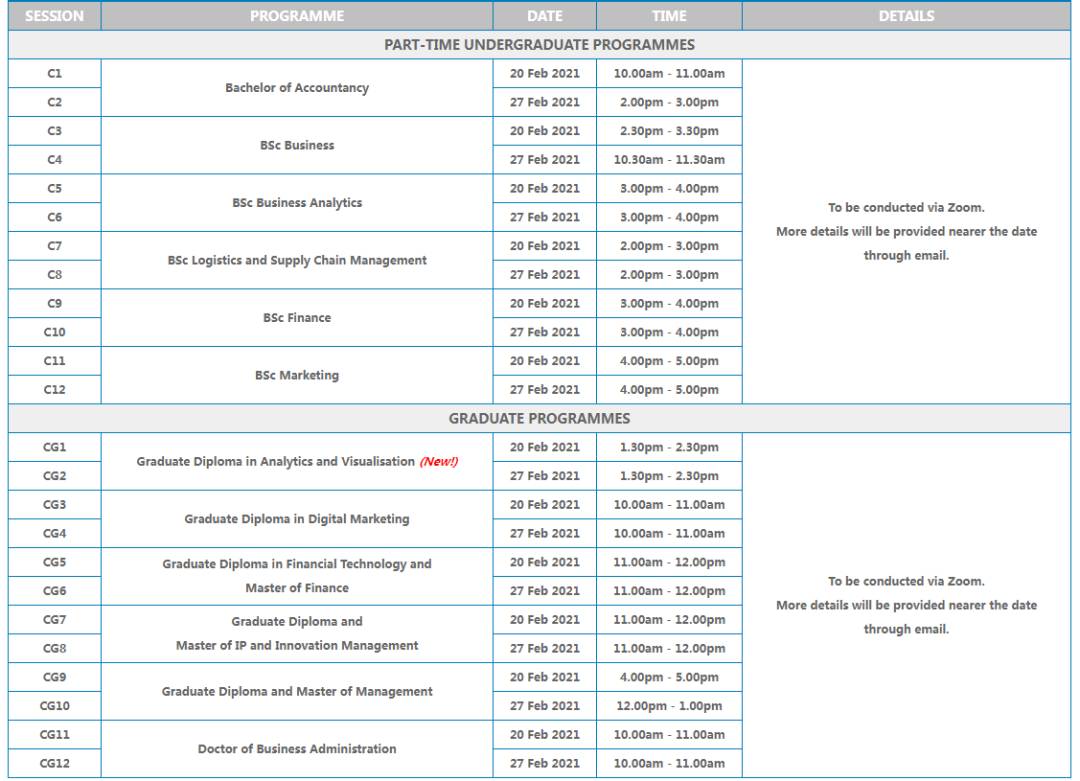Click the 10.30am - 11.30am time slot

pos(669,160)
